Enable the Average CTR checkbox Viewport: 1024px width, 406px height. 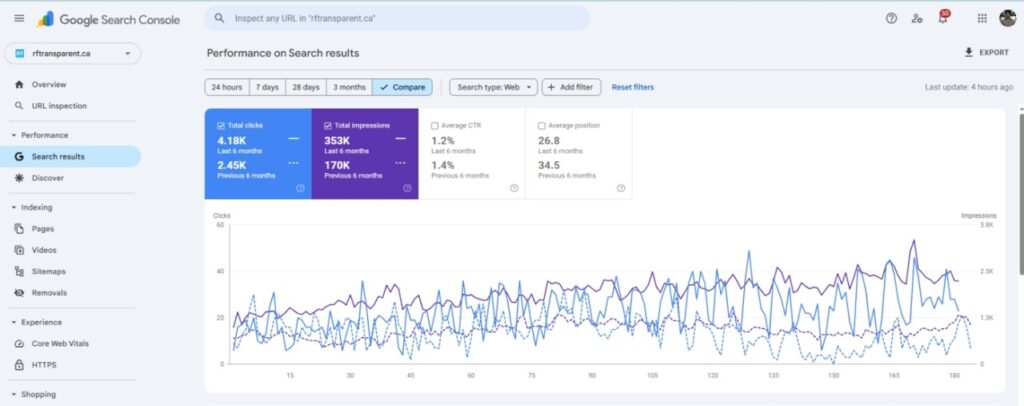click(x=435, y=125)
